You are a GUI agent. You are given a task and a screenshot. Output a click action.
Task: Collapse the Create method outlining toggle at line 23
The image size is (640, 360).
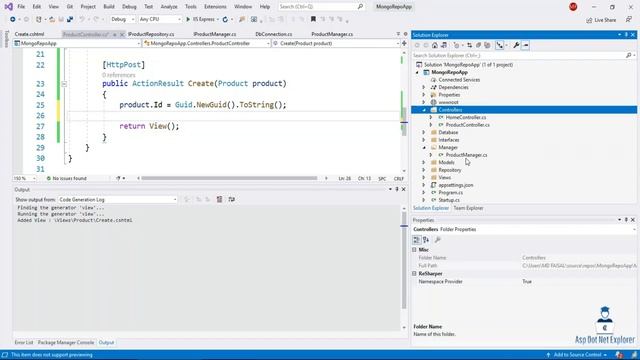click(64, 84)
